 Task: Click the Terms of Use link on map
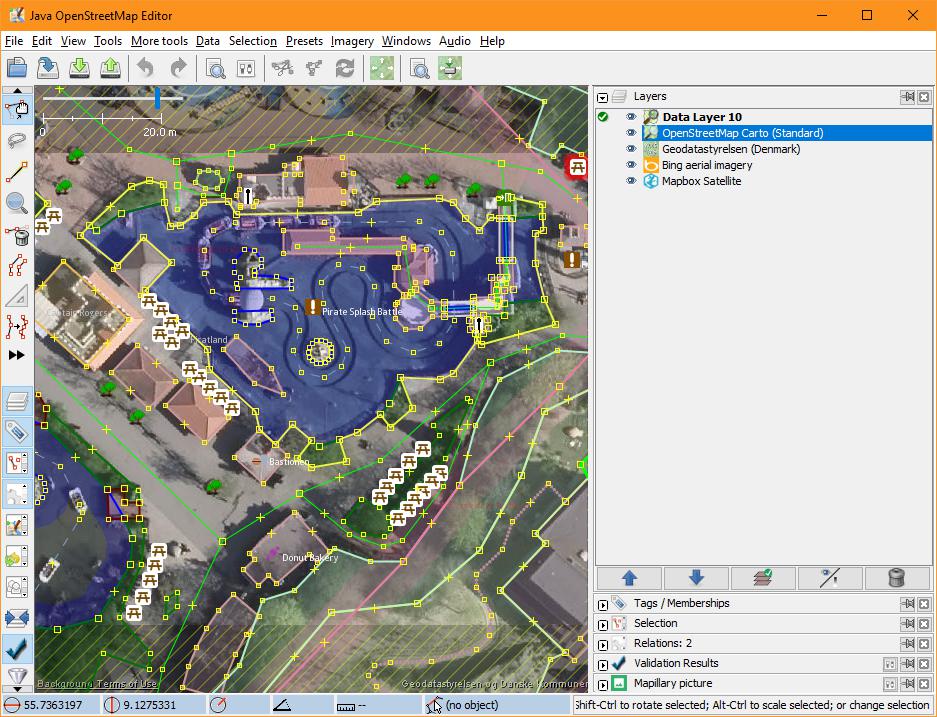coord(126,684)
